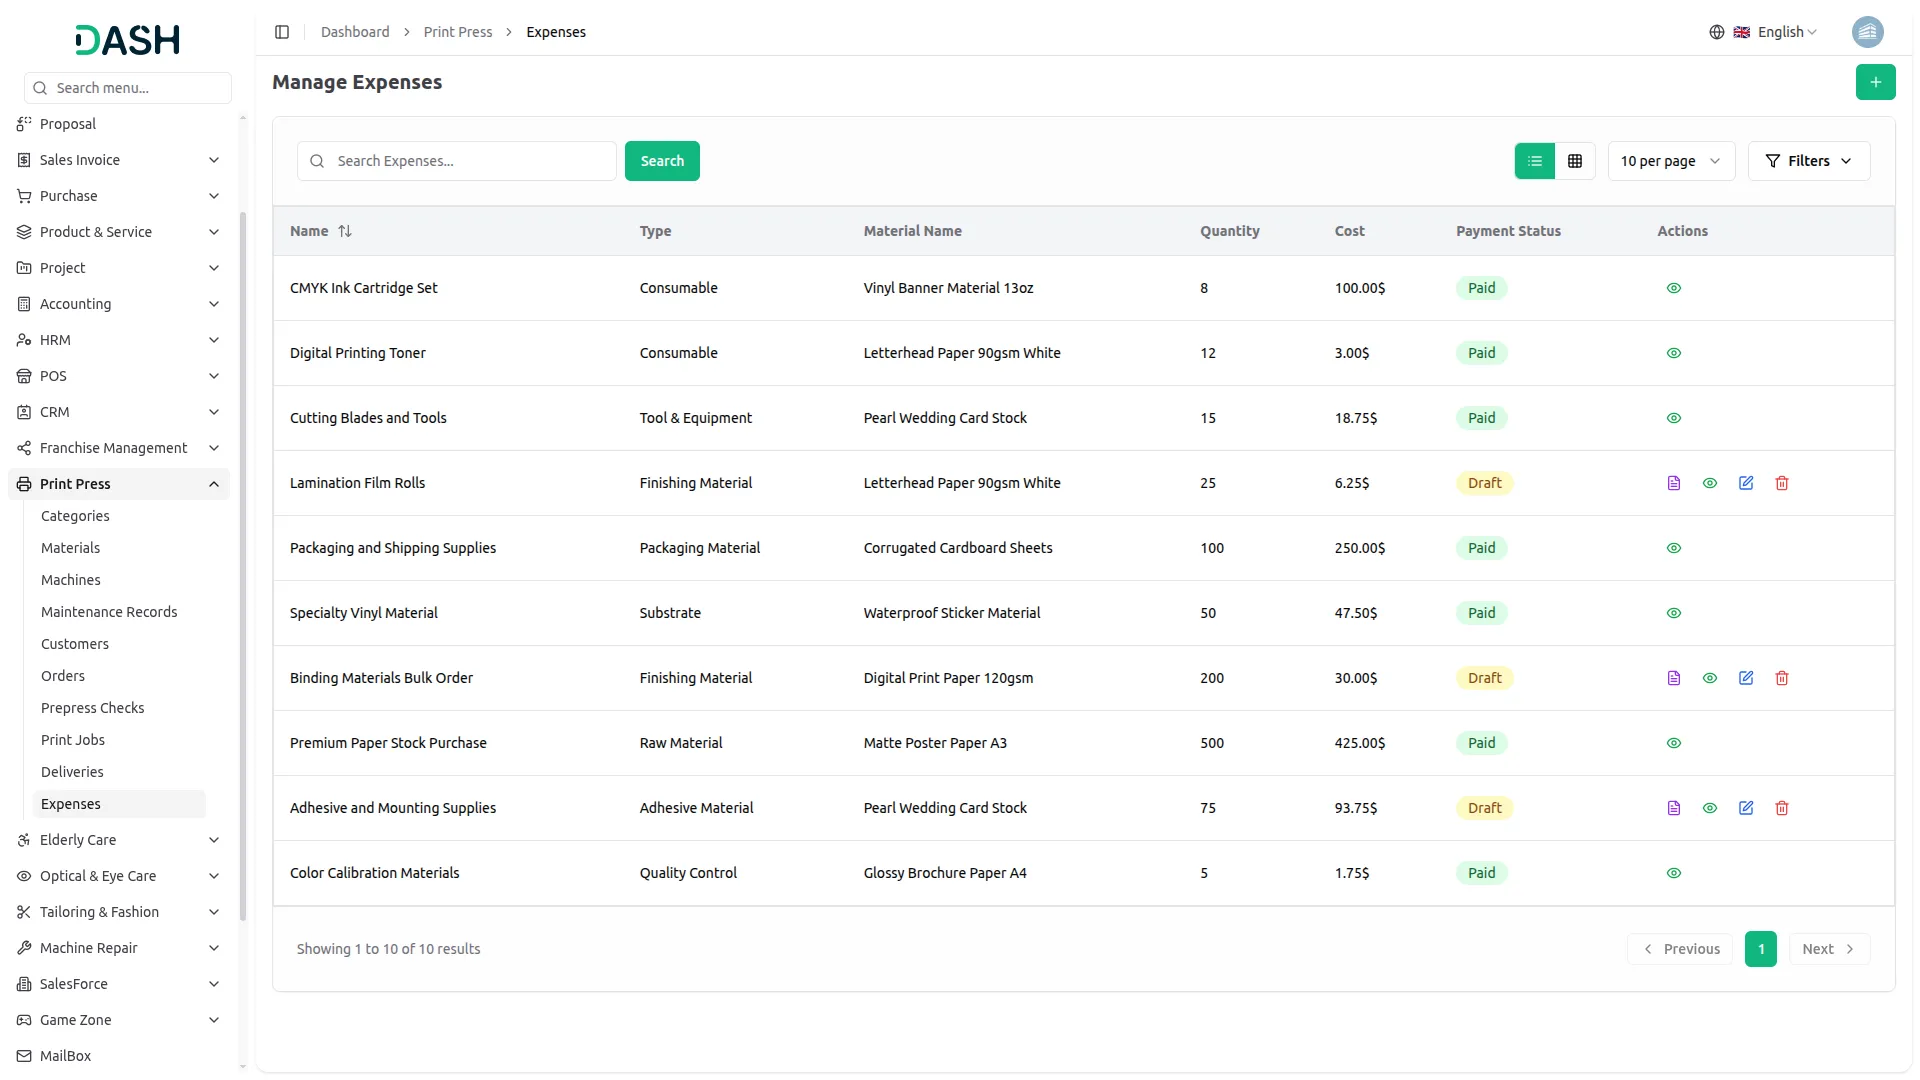Click the Draft status badge for Lamination Film Rolls
This screenshot has height=1080, width=1920.
tap(1484, 483)
